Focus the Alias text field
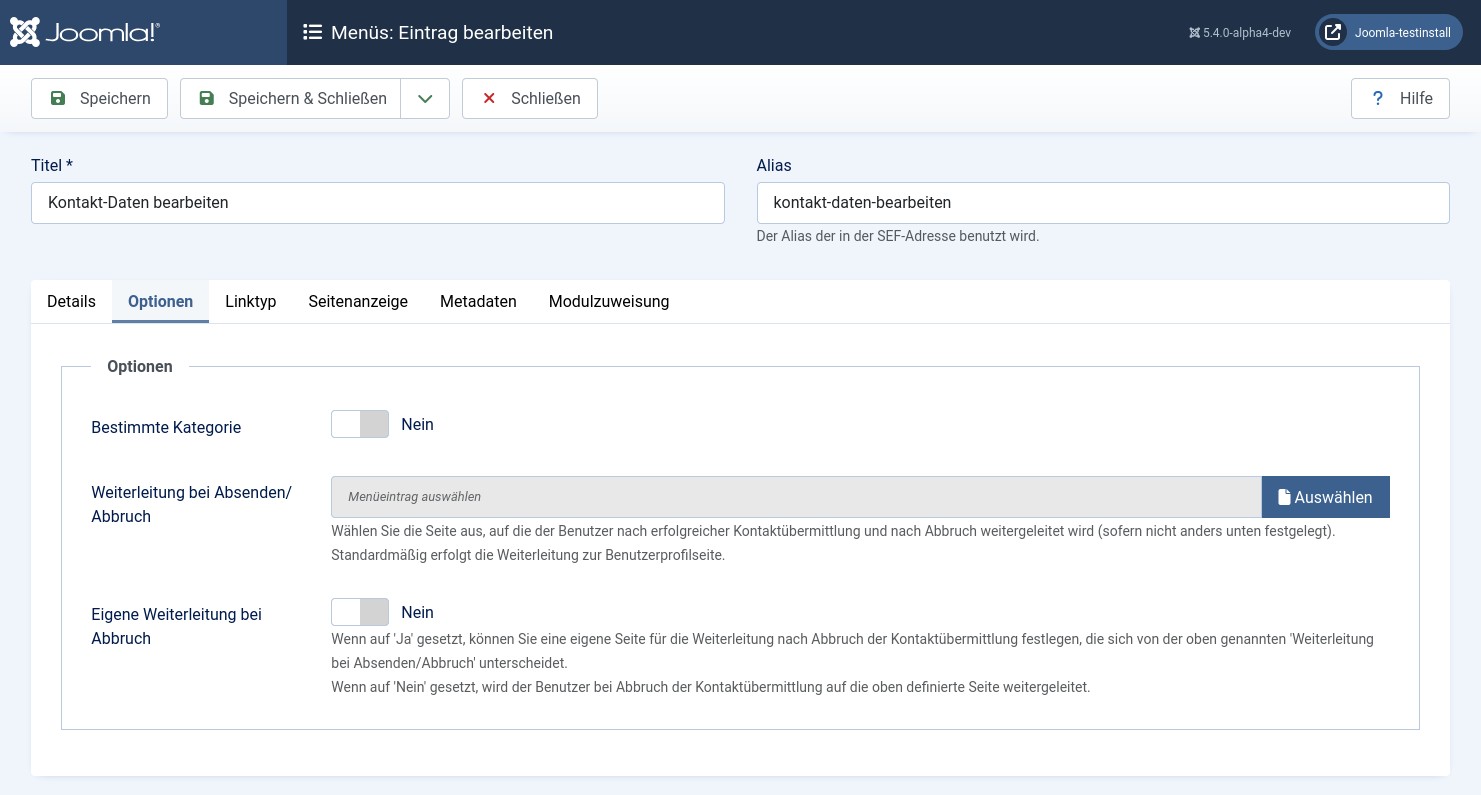The height and width of the screenshot is (795, 1481). (1102, 203)
